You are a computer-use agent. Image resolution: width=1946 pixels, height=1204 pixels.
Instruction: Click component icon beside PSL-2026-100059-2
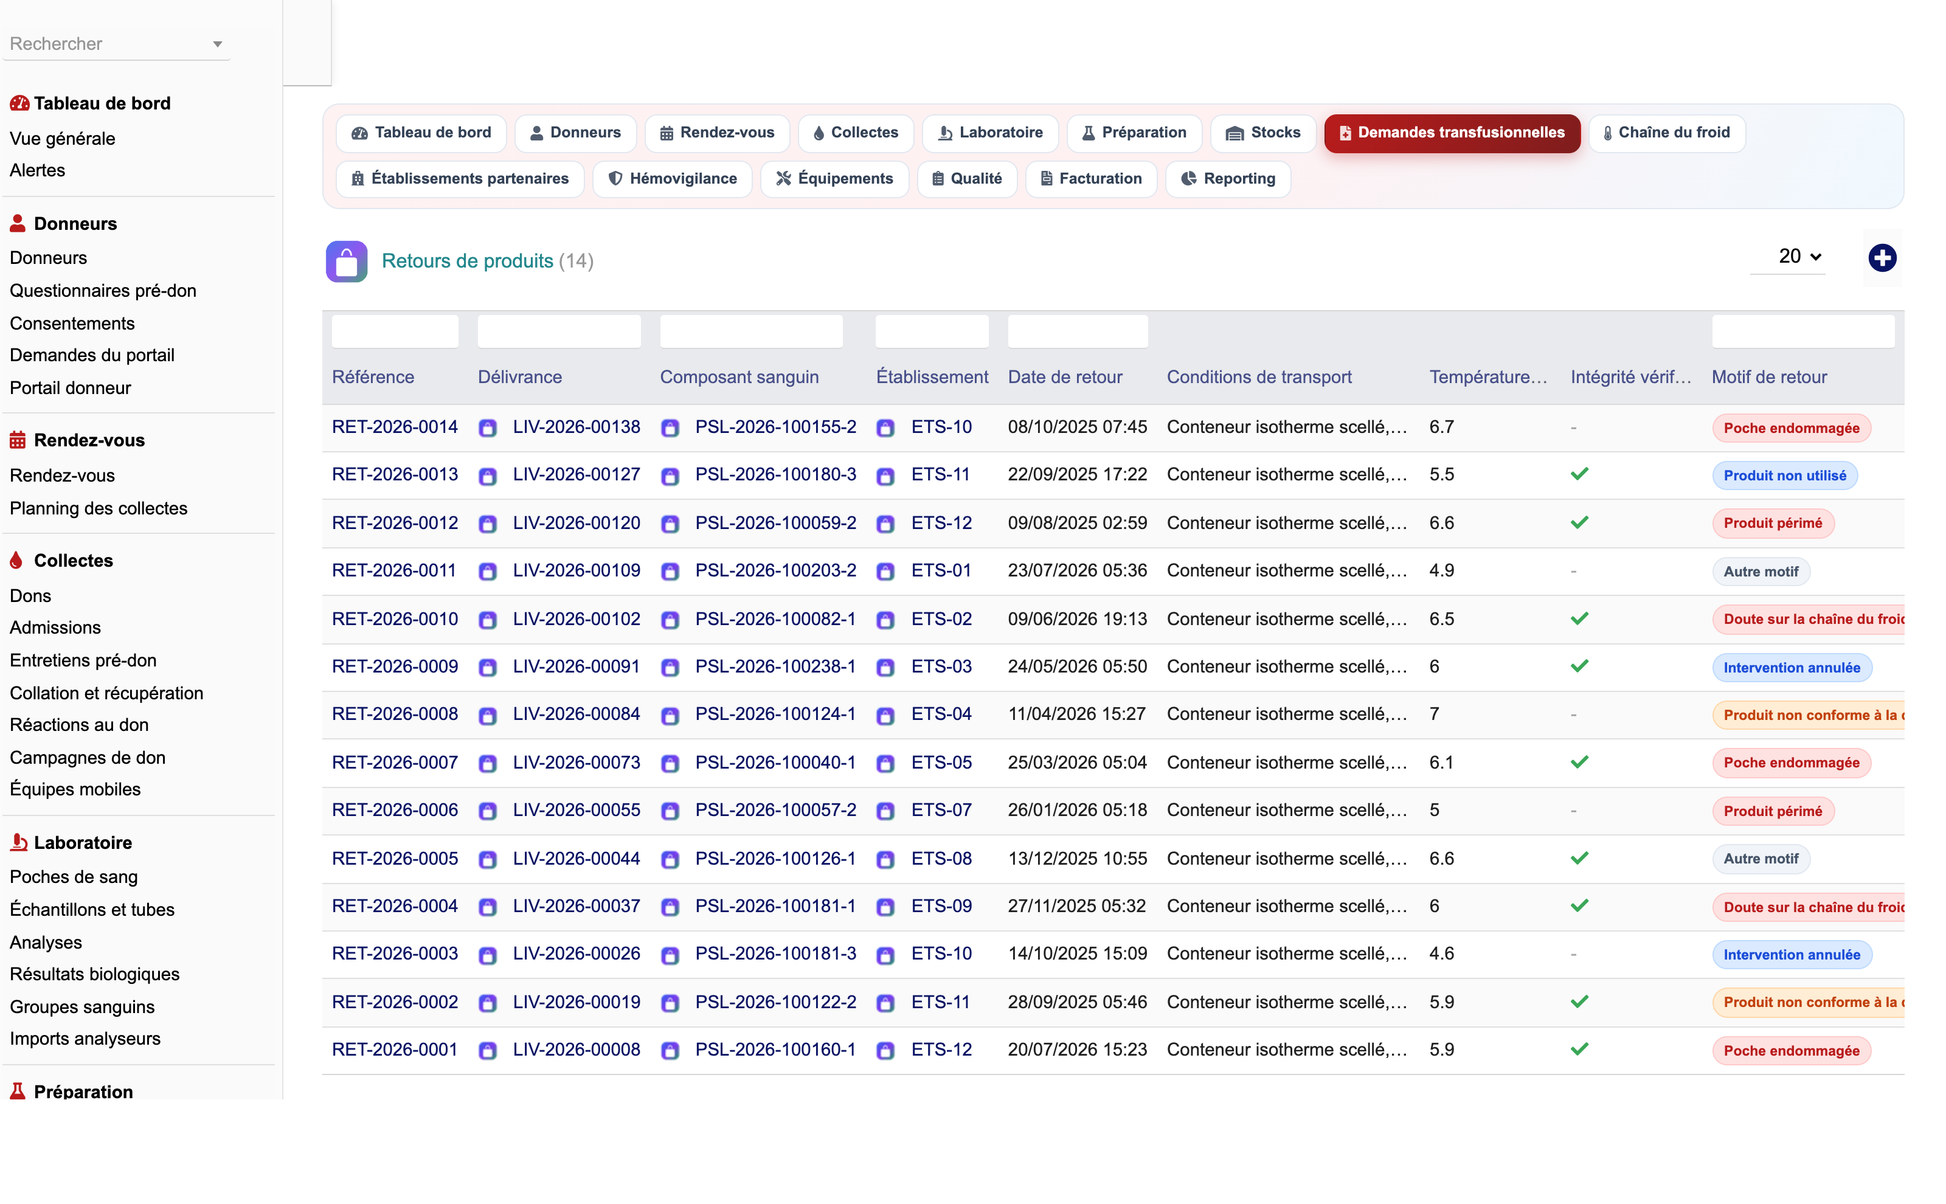tap(670, 524)
